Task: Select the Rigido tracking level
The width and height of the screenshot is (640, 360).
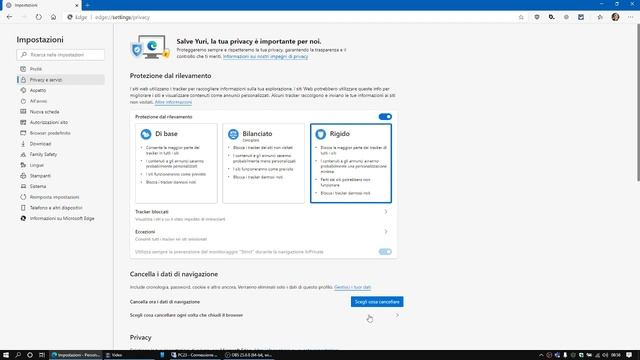Action: tap(351, 163)
